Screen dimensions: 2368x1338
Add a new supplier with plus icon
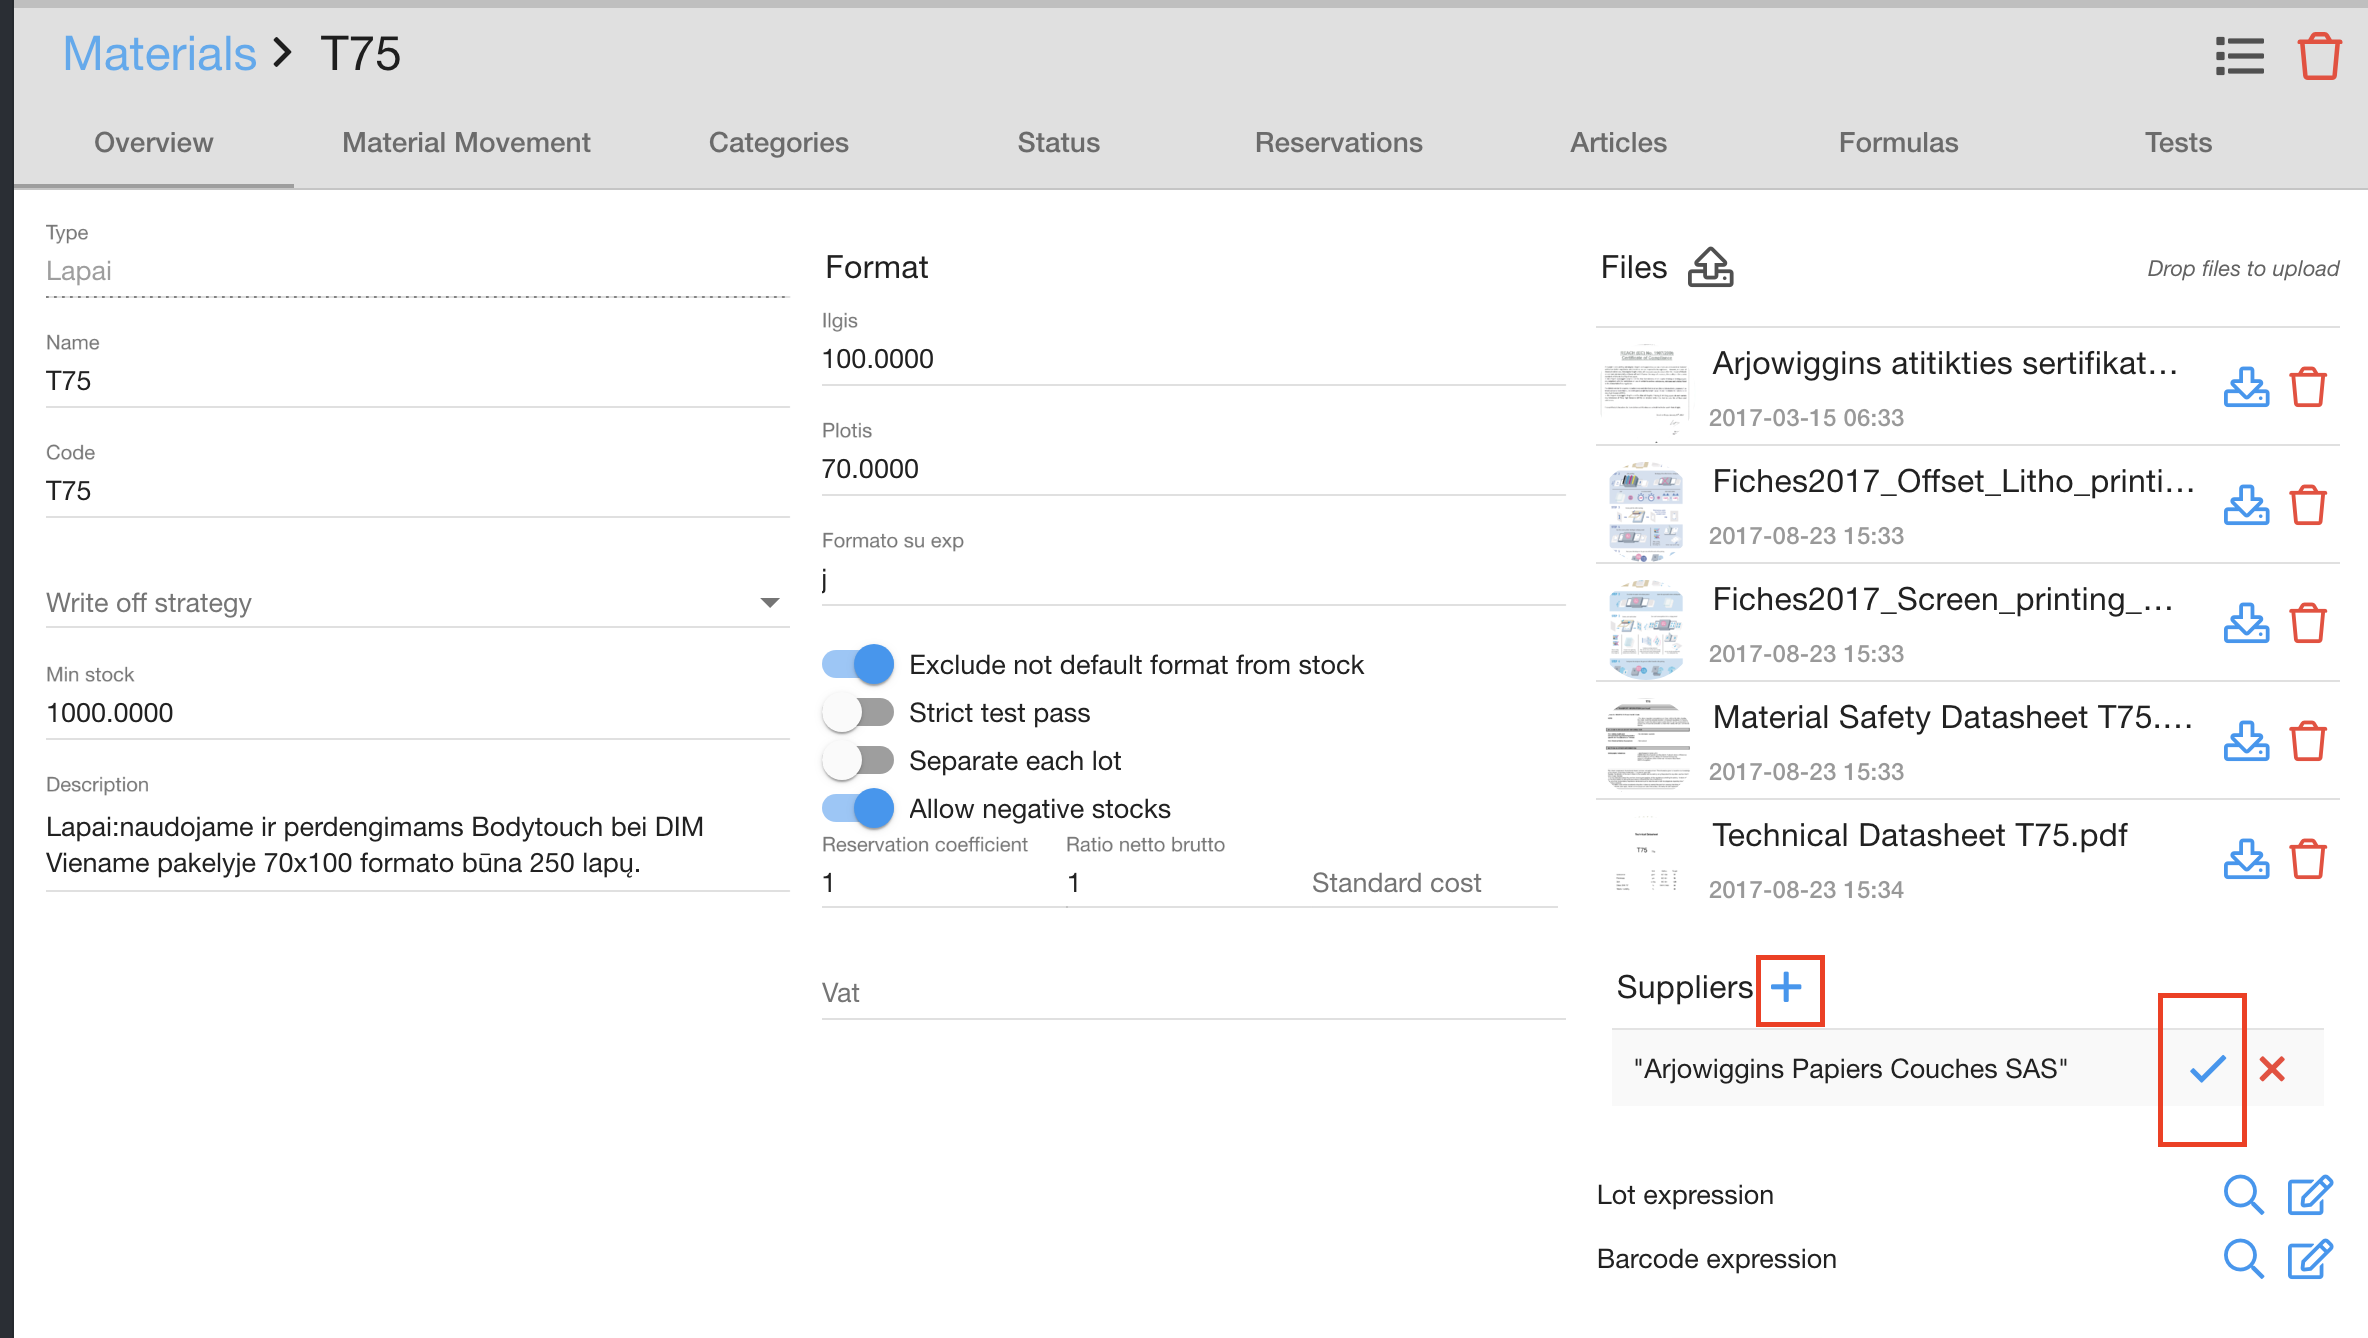click(1787, 988)
